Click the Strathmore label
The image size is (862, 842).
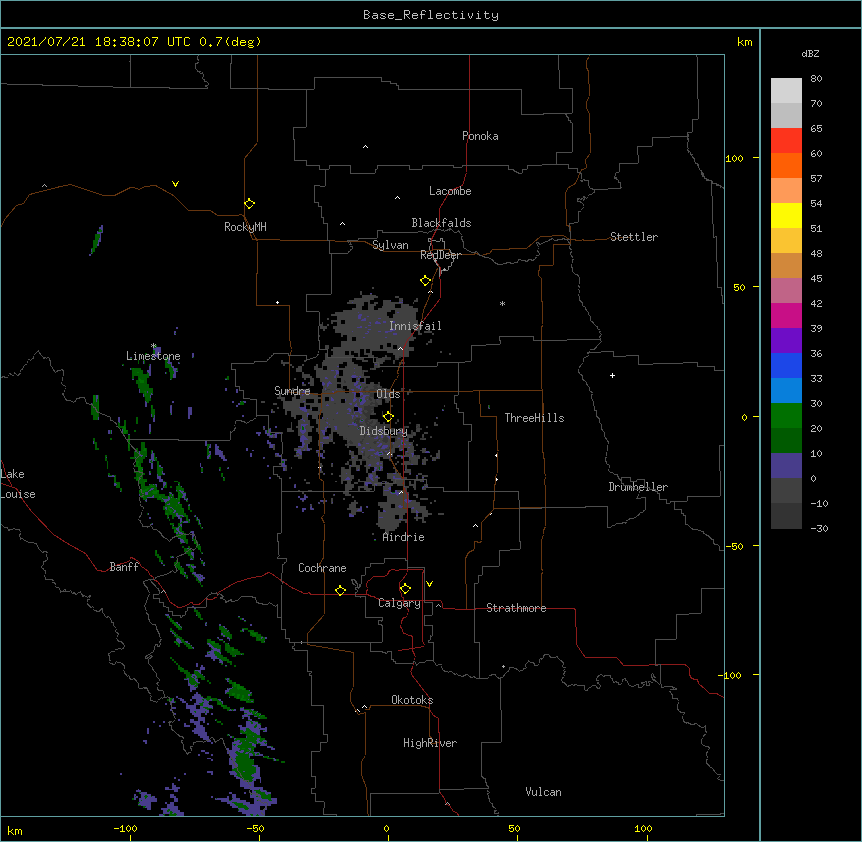coord(516,608)
